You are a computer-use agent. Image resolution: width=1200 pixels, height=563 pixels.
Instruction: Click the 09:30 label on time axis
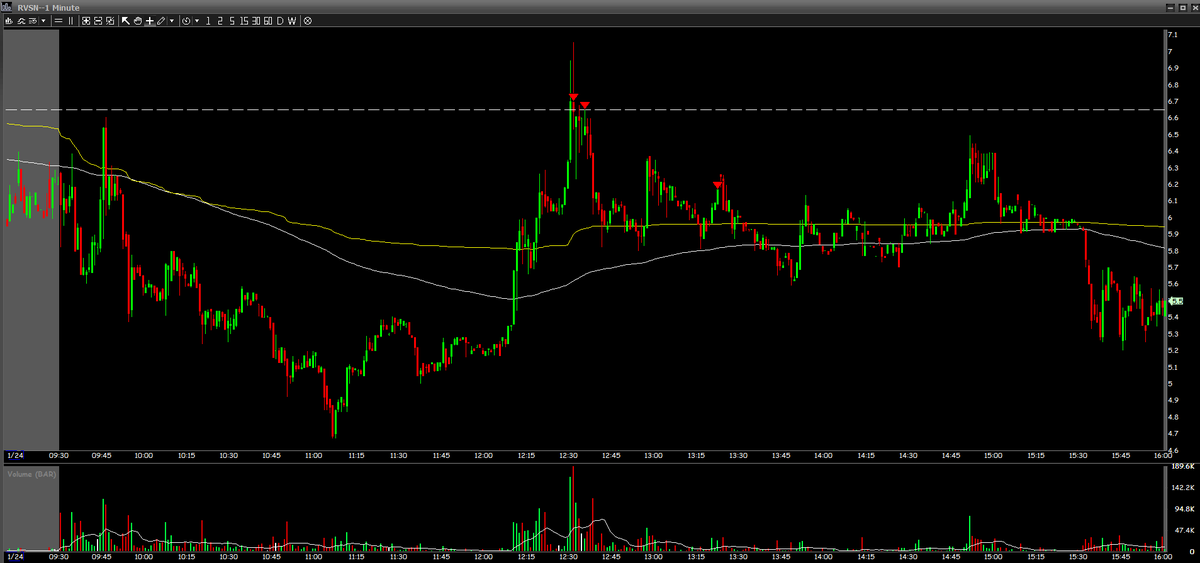59,455
